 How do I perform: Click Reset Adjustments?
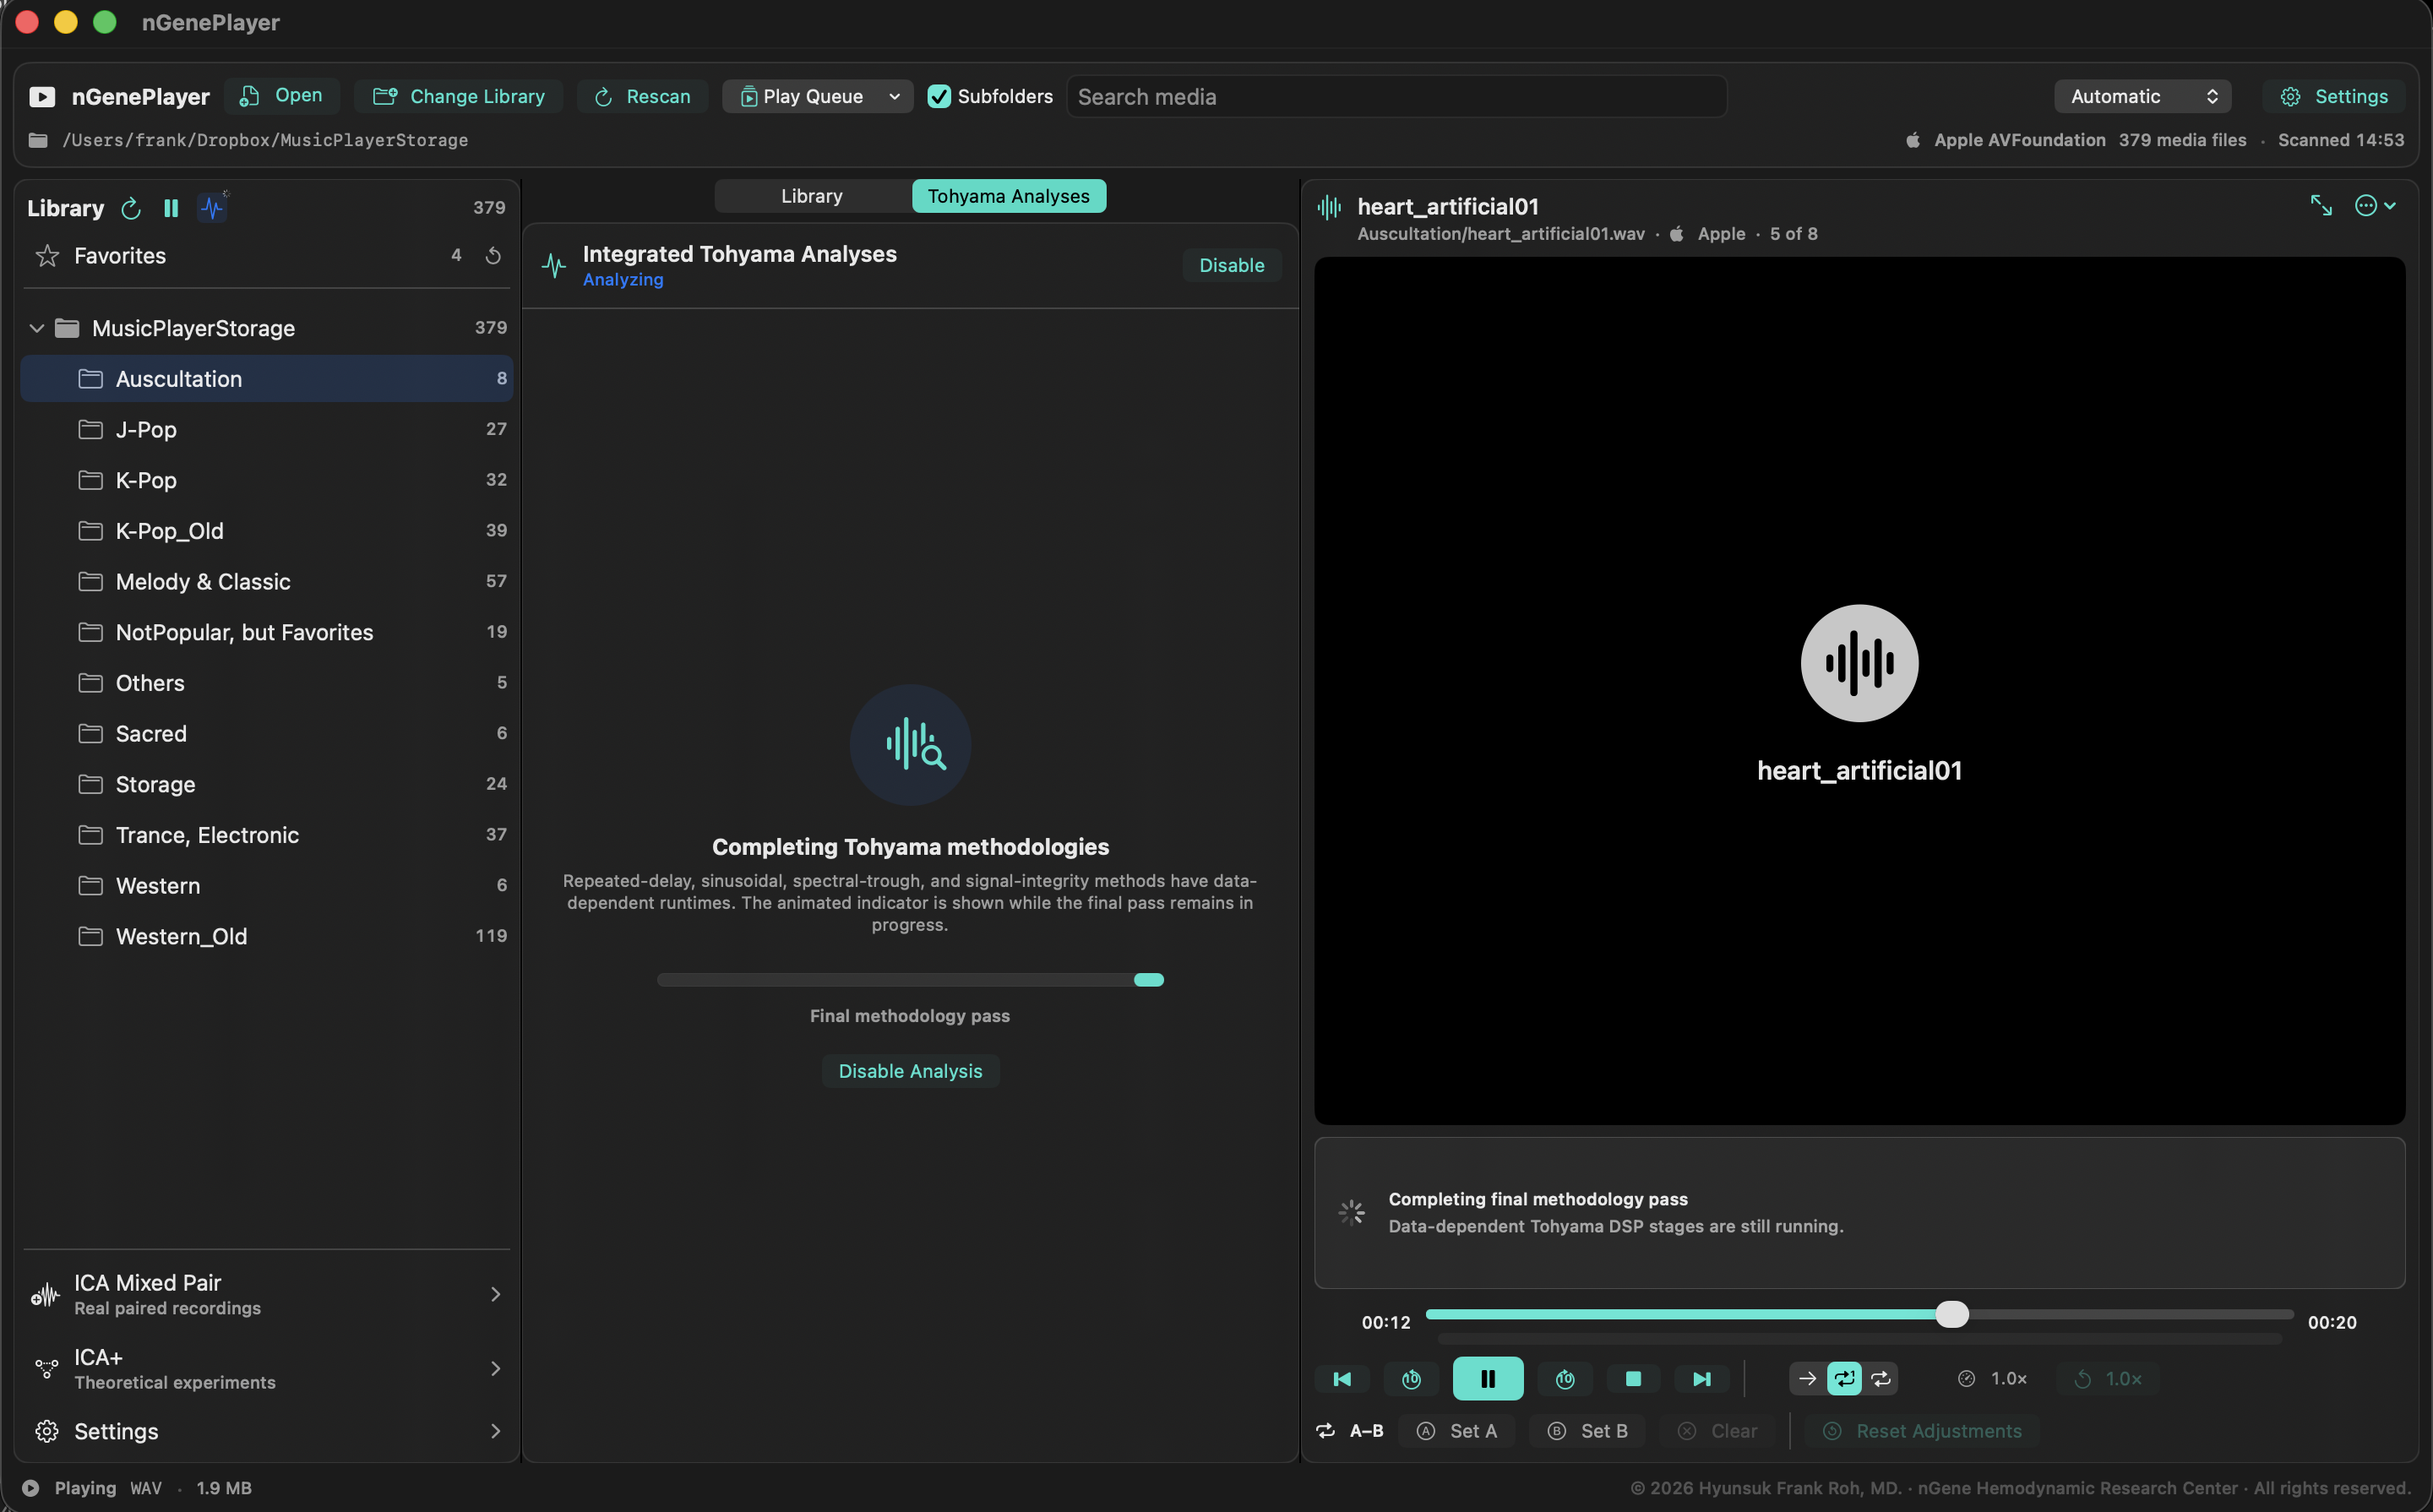(x=1922, y=1431)
